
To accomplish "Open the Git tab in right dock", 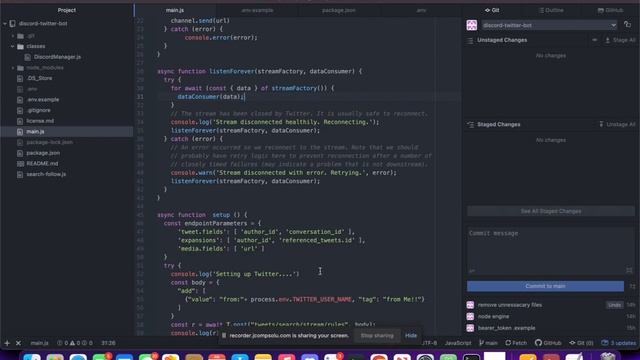I will 492,10.
